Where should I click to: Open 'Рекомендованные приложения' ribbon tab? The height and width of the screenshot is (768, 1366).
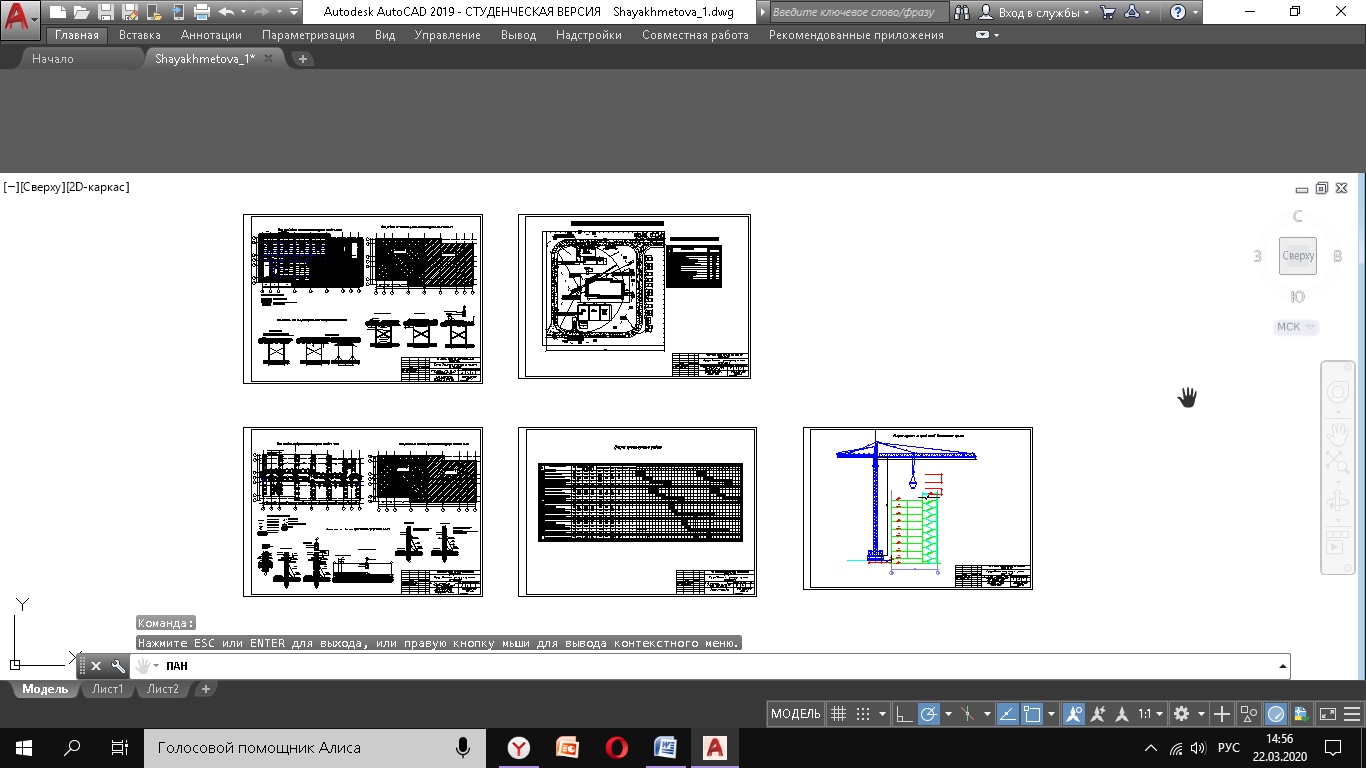click(x=856, y=35)
